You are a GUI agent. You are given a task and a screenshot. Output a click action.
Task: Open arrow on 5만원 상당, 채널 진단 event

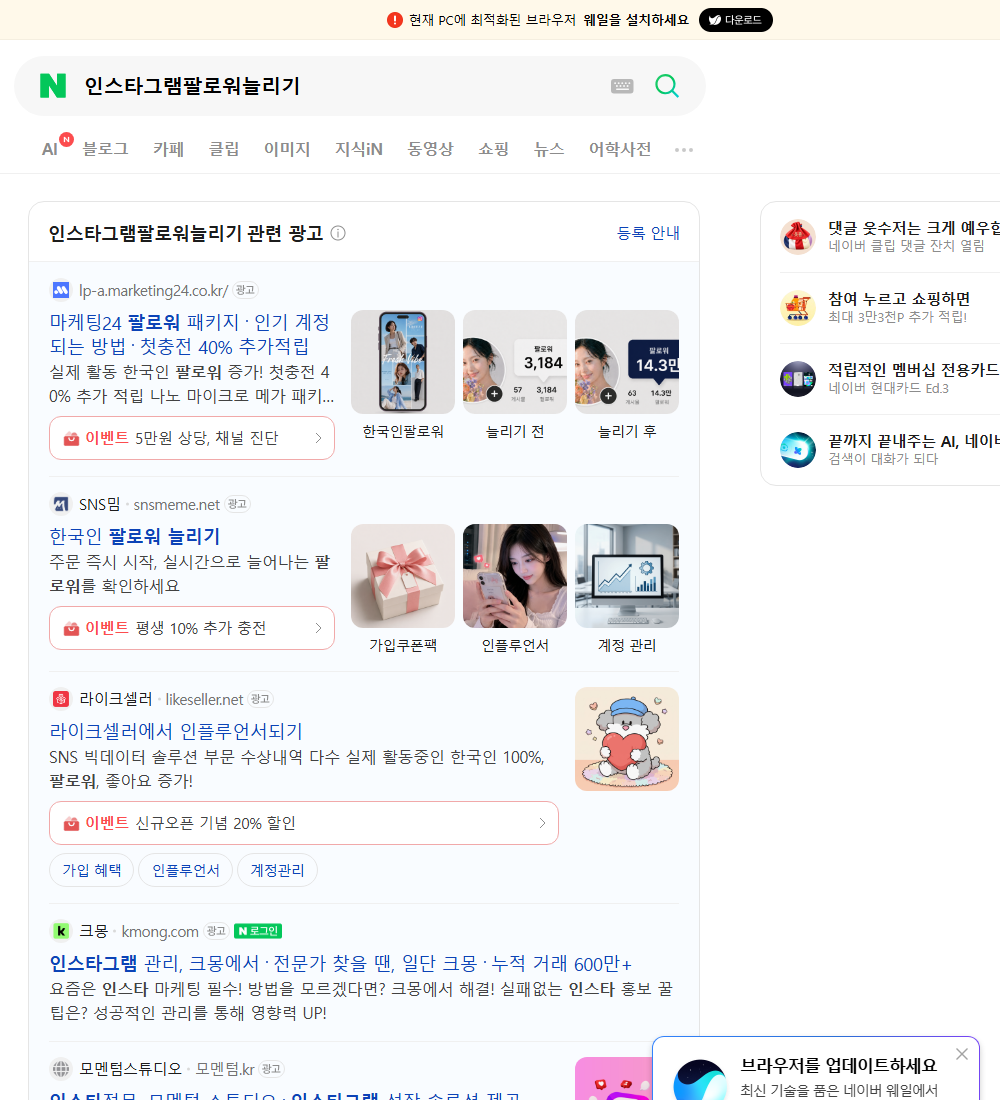pyautogui.click(x=319, y=438)
